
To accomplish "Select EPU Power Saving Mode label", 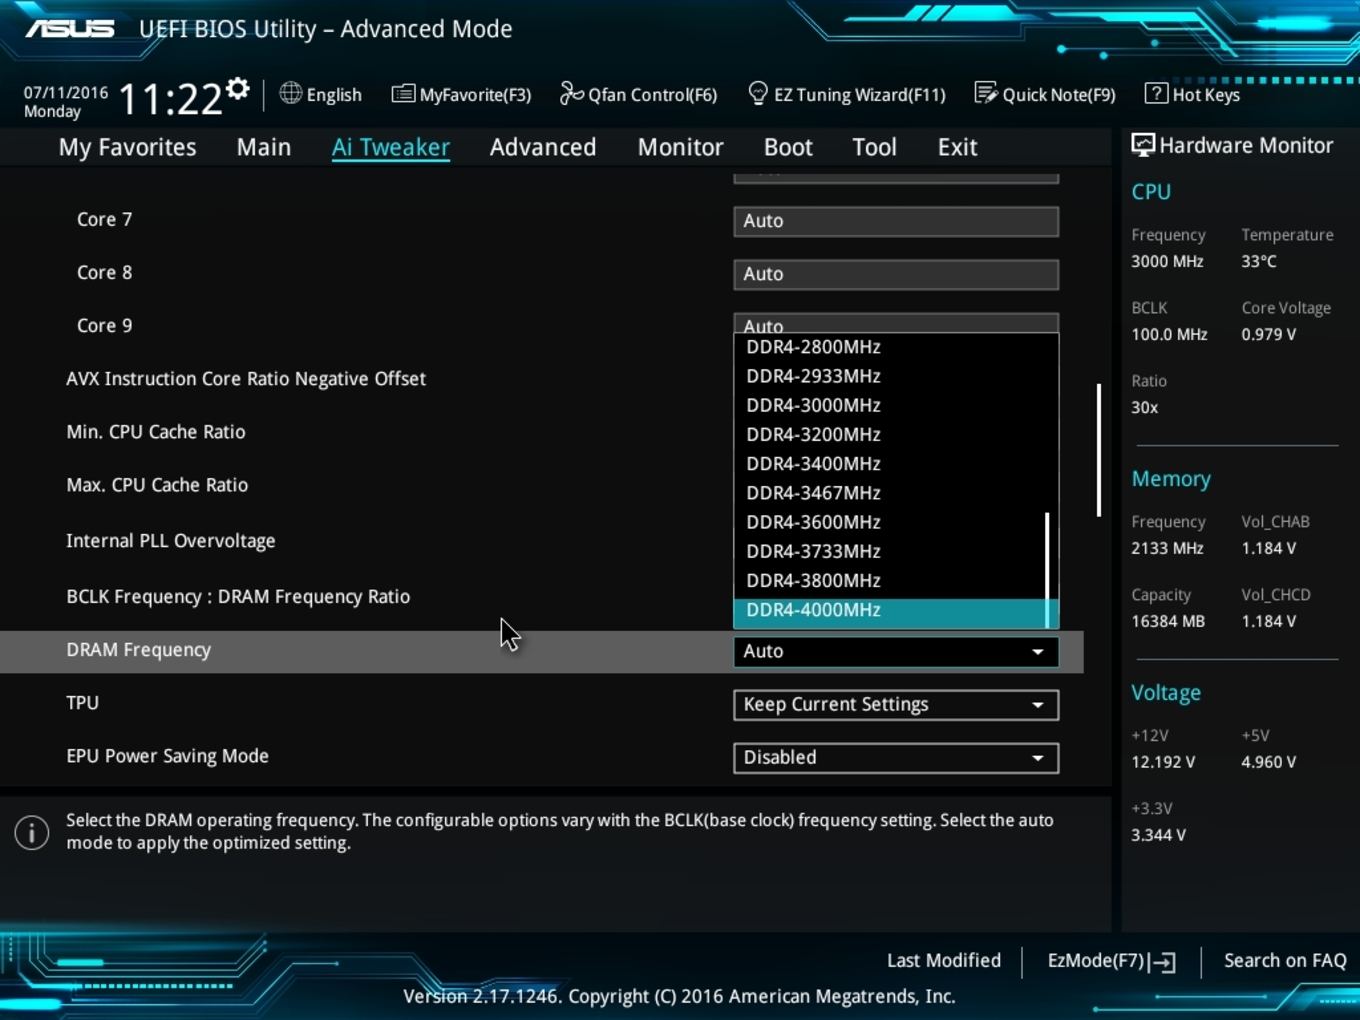I will point(167,755).
